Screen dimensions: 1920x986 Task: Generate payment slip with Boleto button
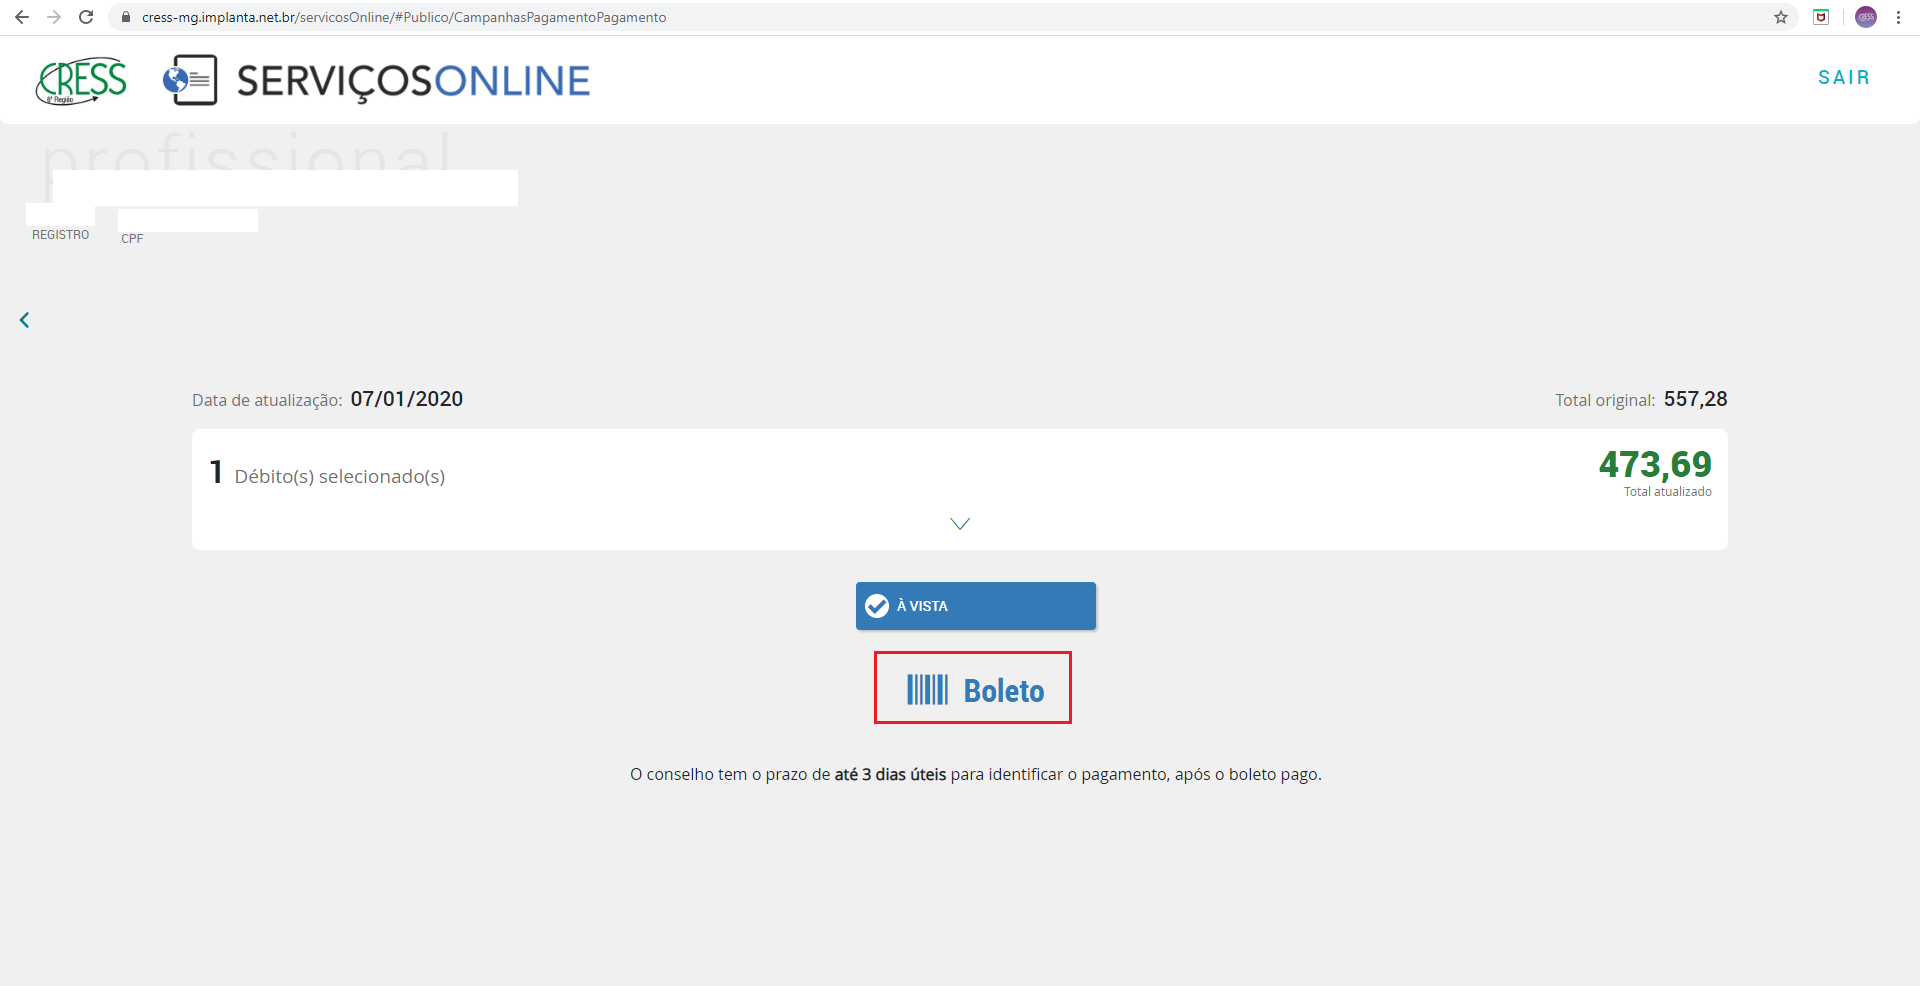pyautogui.click(x=973, y=688)
